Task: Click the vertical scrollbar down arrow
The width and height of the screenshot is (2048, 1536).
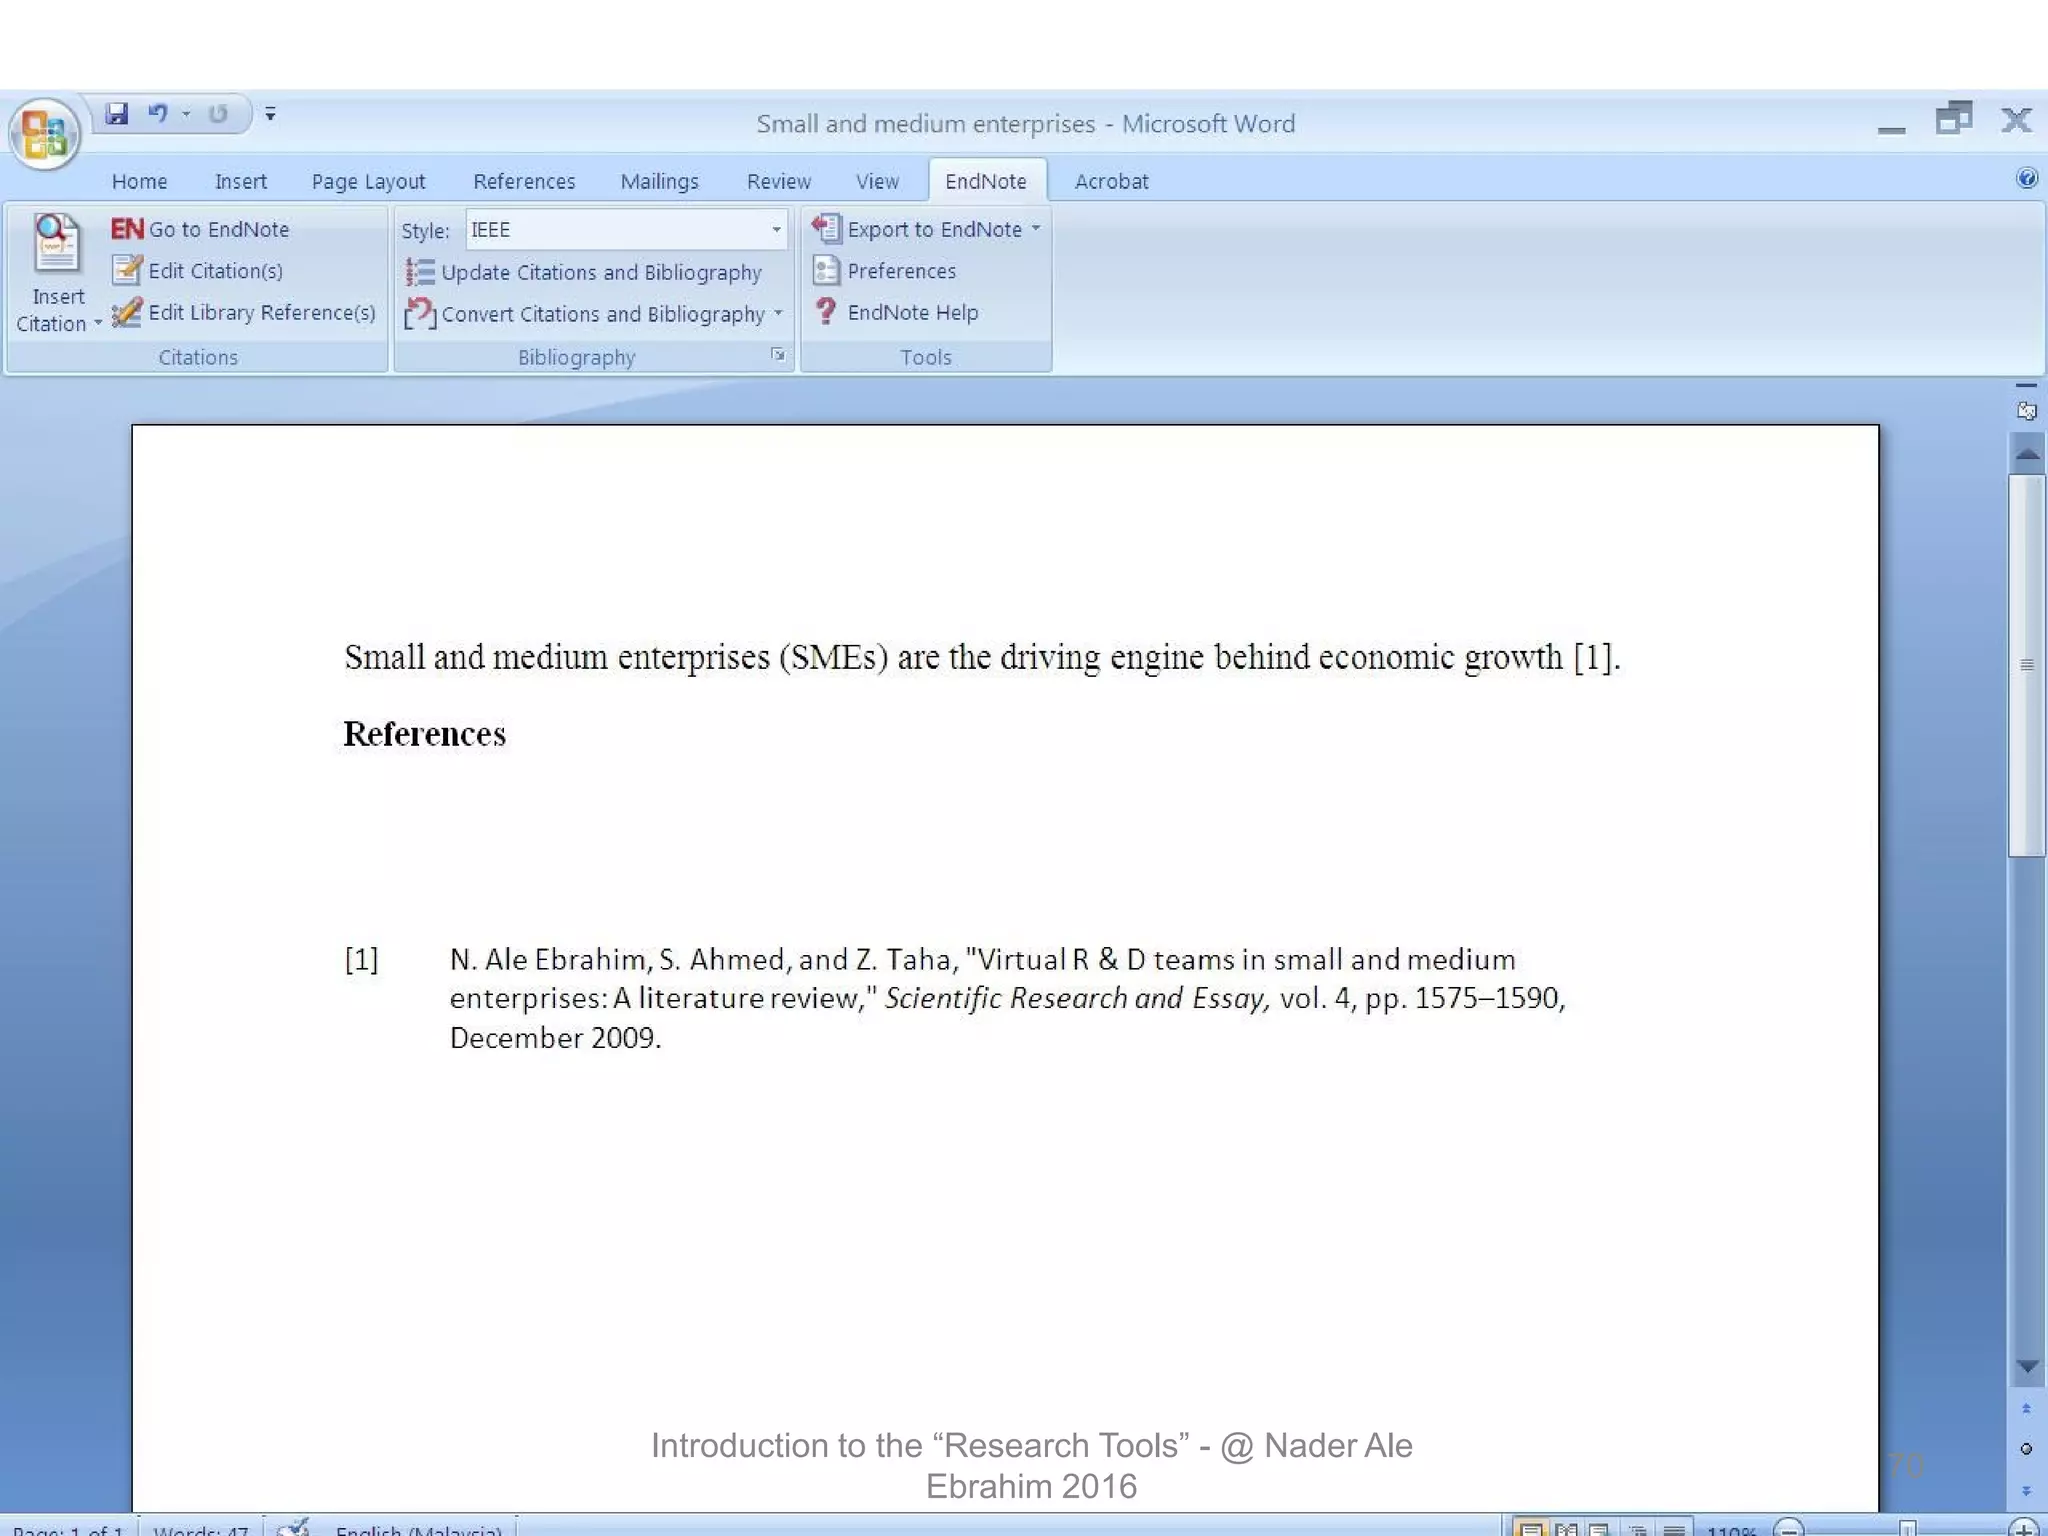Action: [x=2027, y=1366]
